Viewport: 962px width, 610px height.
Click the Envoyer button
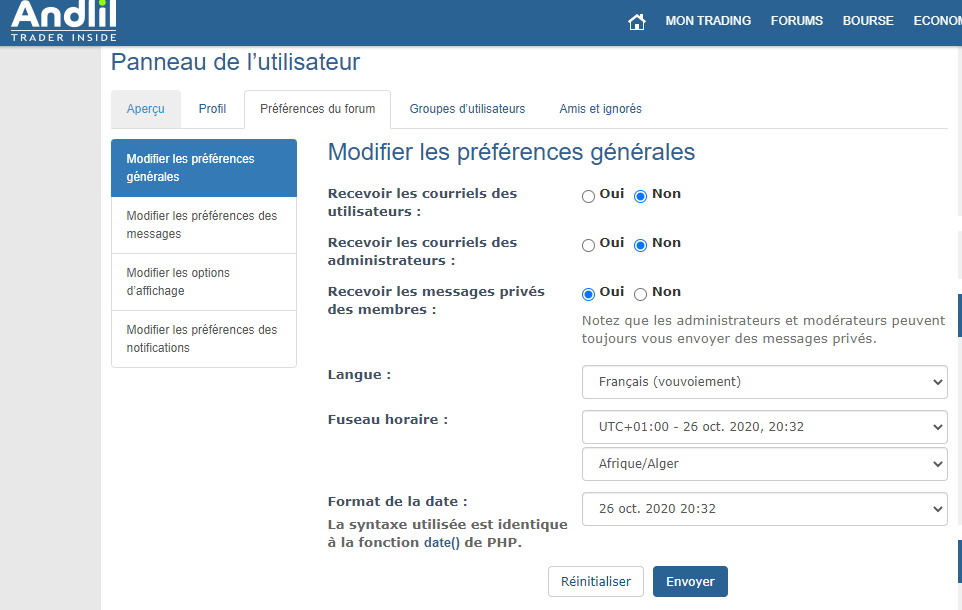coord(690,581)
